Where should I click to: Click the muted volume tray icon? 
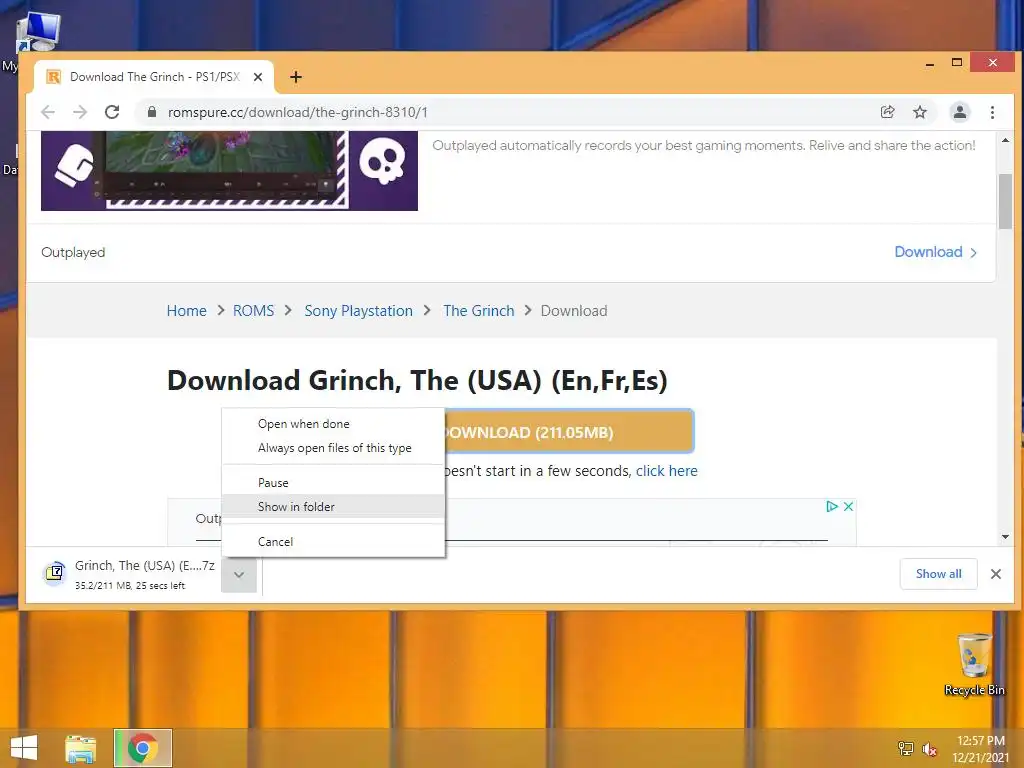pos(929,749)
